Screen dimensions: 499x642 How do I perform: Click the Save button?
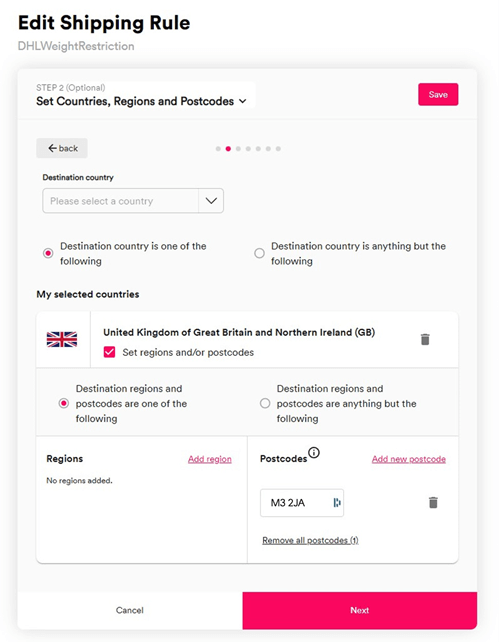(438, 95)
